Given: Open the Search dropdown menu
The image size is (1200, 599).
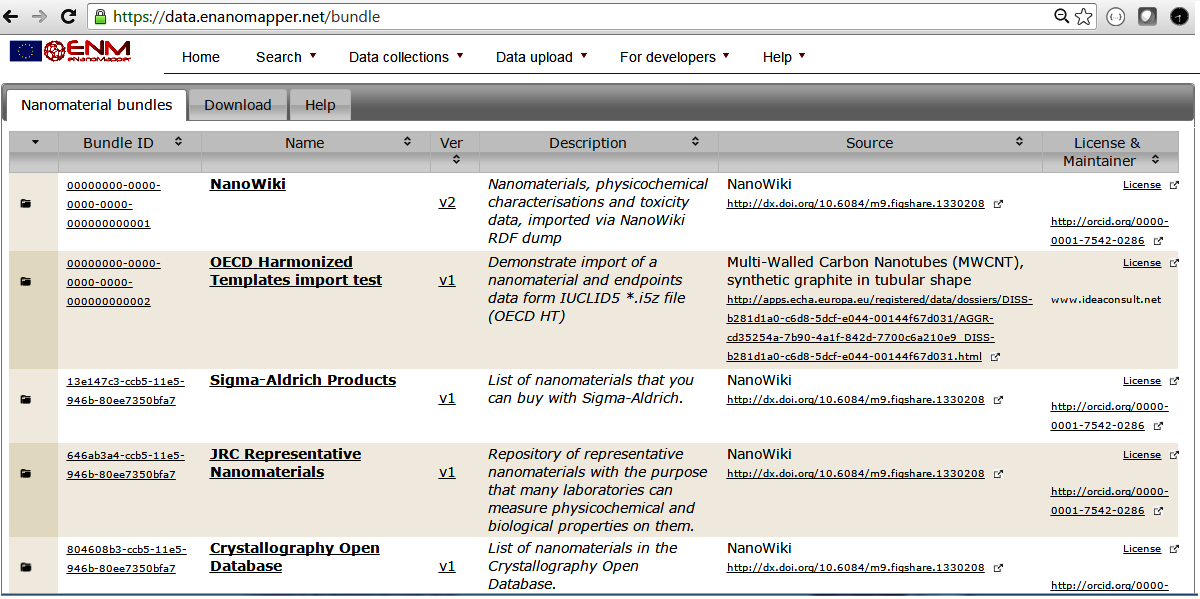Looking at the screenshot, I should click(x=286, y=57).
